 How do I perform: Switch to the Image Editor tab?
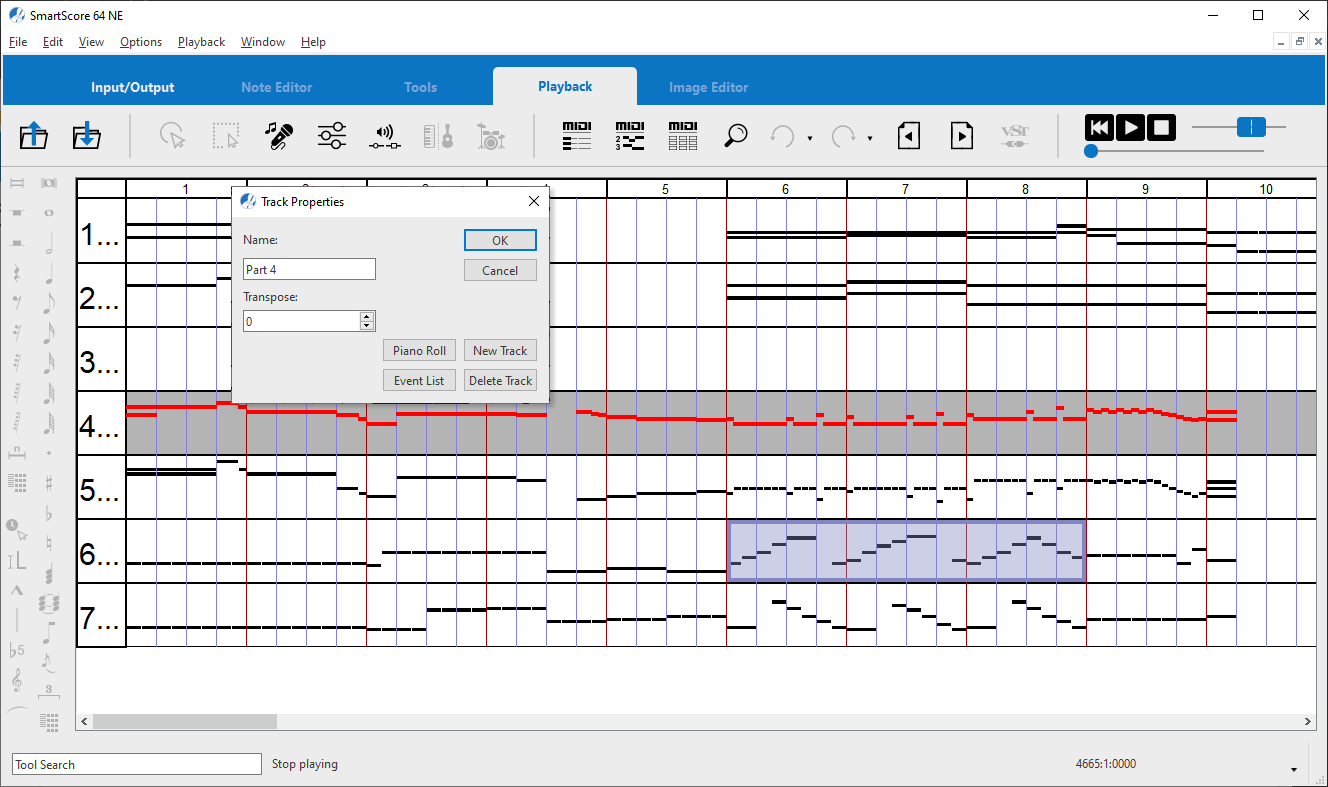pyautogui.click(x=709, y=87)
